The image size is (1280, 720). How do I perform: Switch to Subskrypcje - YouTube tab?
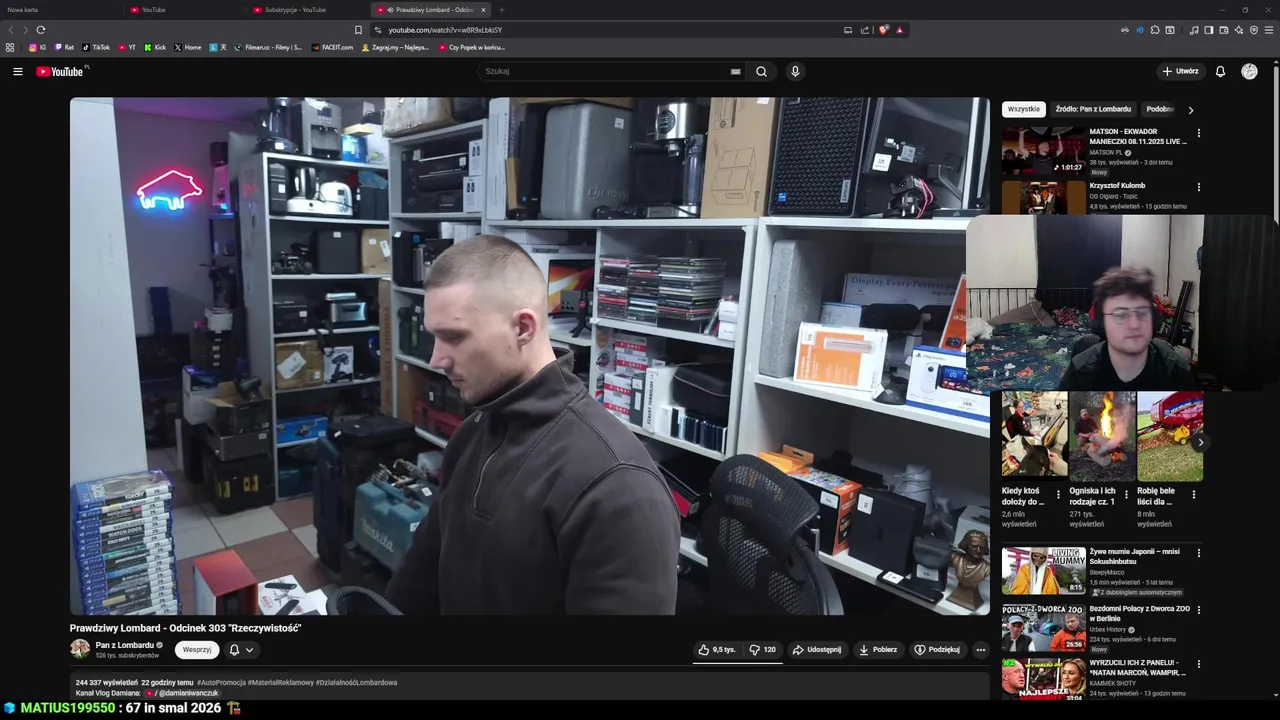[309, 10]
